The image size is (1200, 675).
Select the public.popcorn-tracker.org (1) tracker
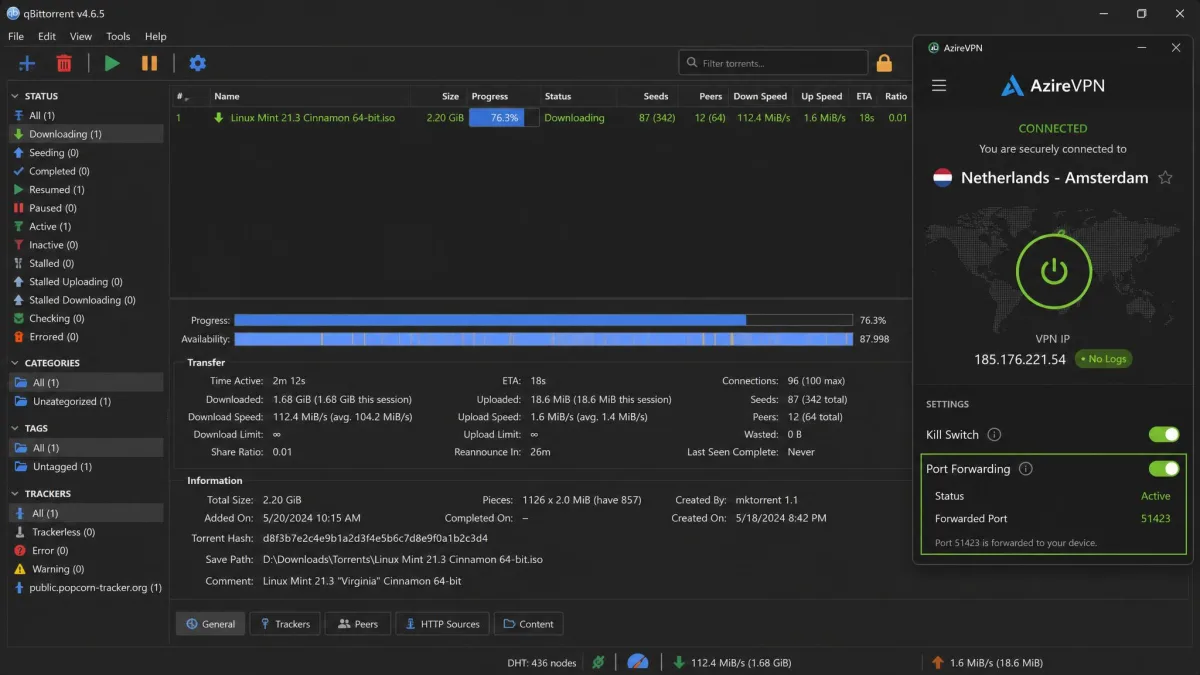pyautogui.click(x=86, y=588)
